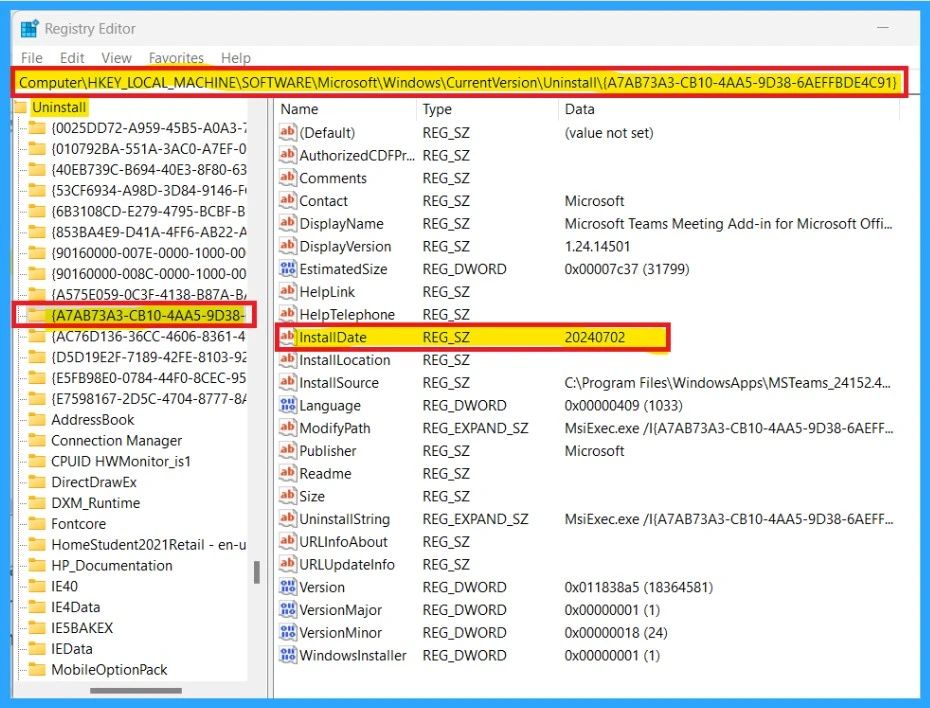Image resolution: width=930 pixels, height=708 pixels.
Task: Click the InstallDate string value icon
Action: [288, 337]
